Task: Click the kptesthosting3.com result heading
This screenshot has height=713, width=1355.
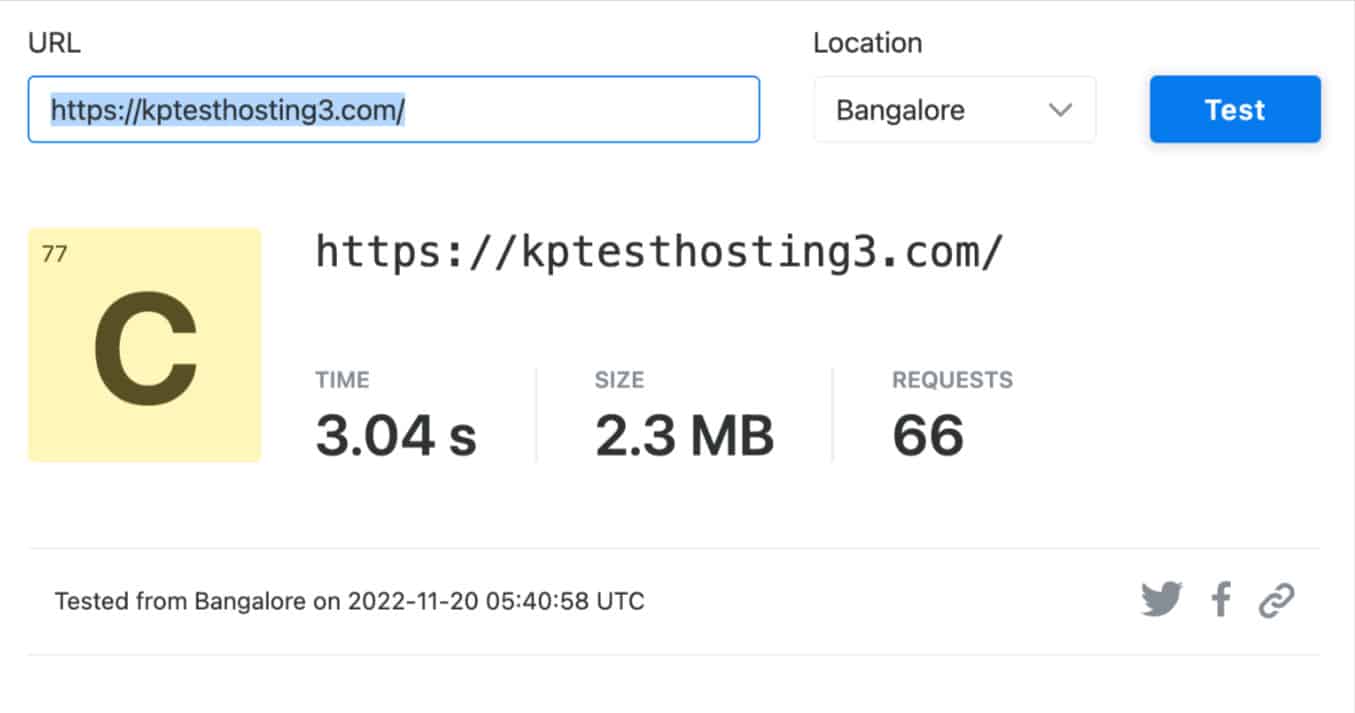Action: pyautogui.click(x=658, y=252)
